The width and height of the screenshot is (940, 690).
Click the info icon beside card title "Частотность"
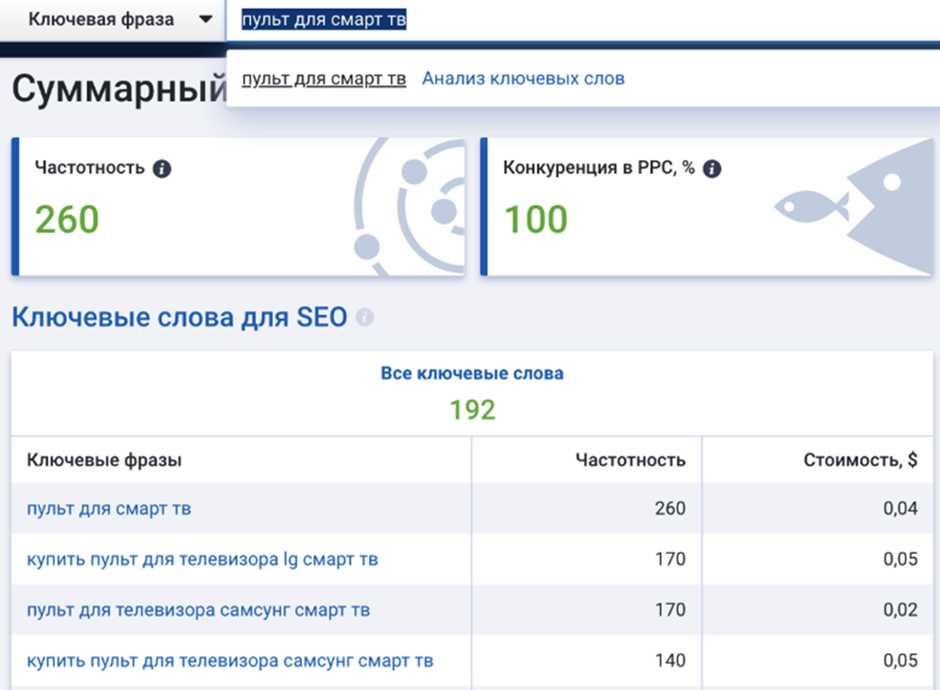162,168
